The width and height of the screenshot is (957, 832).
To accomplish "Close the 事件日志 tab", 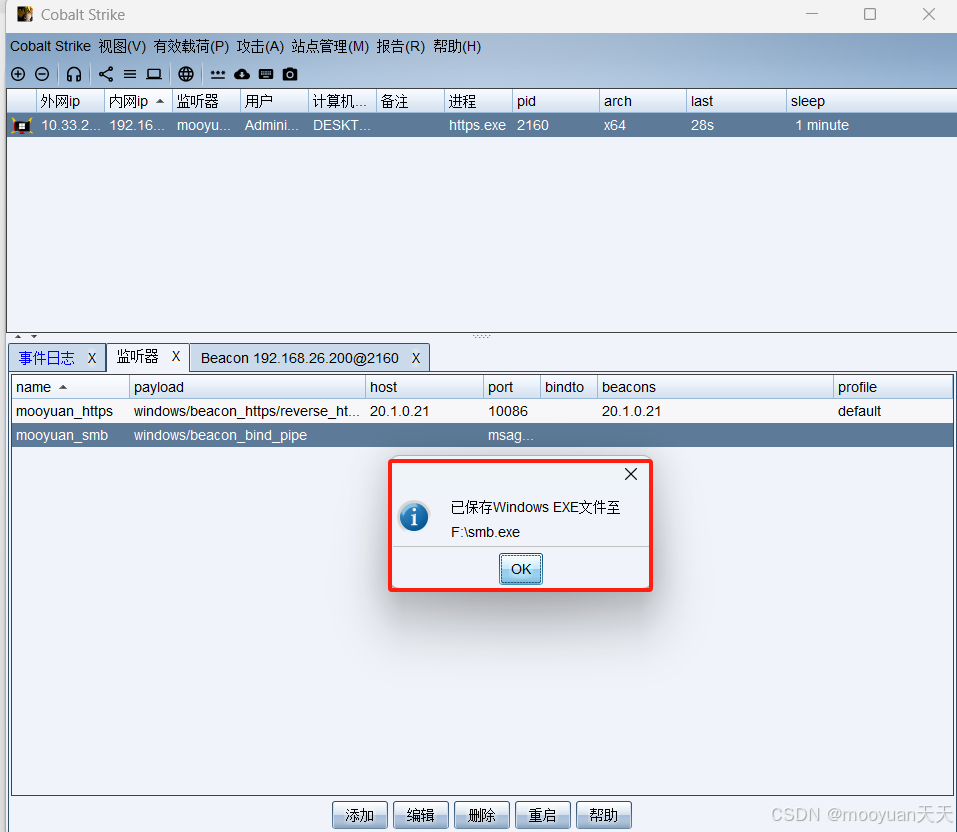I will [x=92, y=358].
